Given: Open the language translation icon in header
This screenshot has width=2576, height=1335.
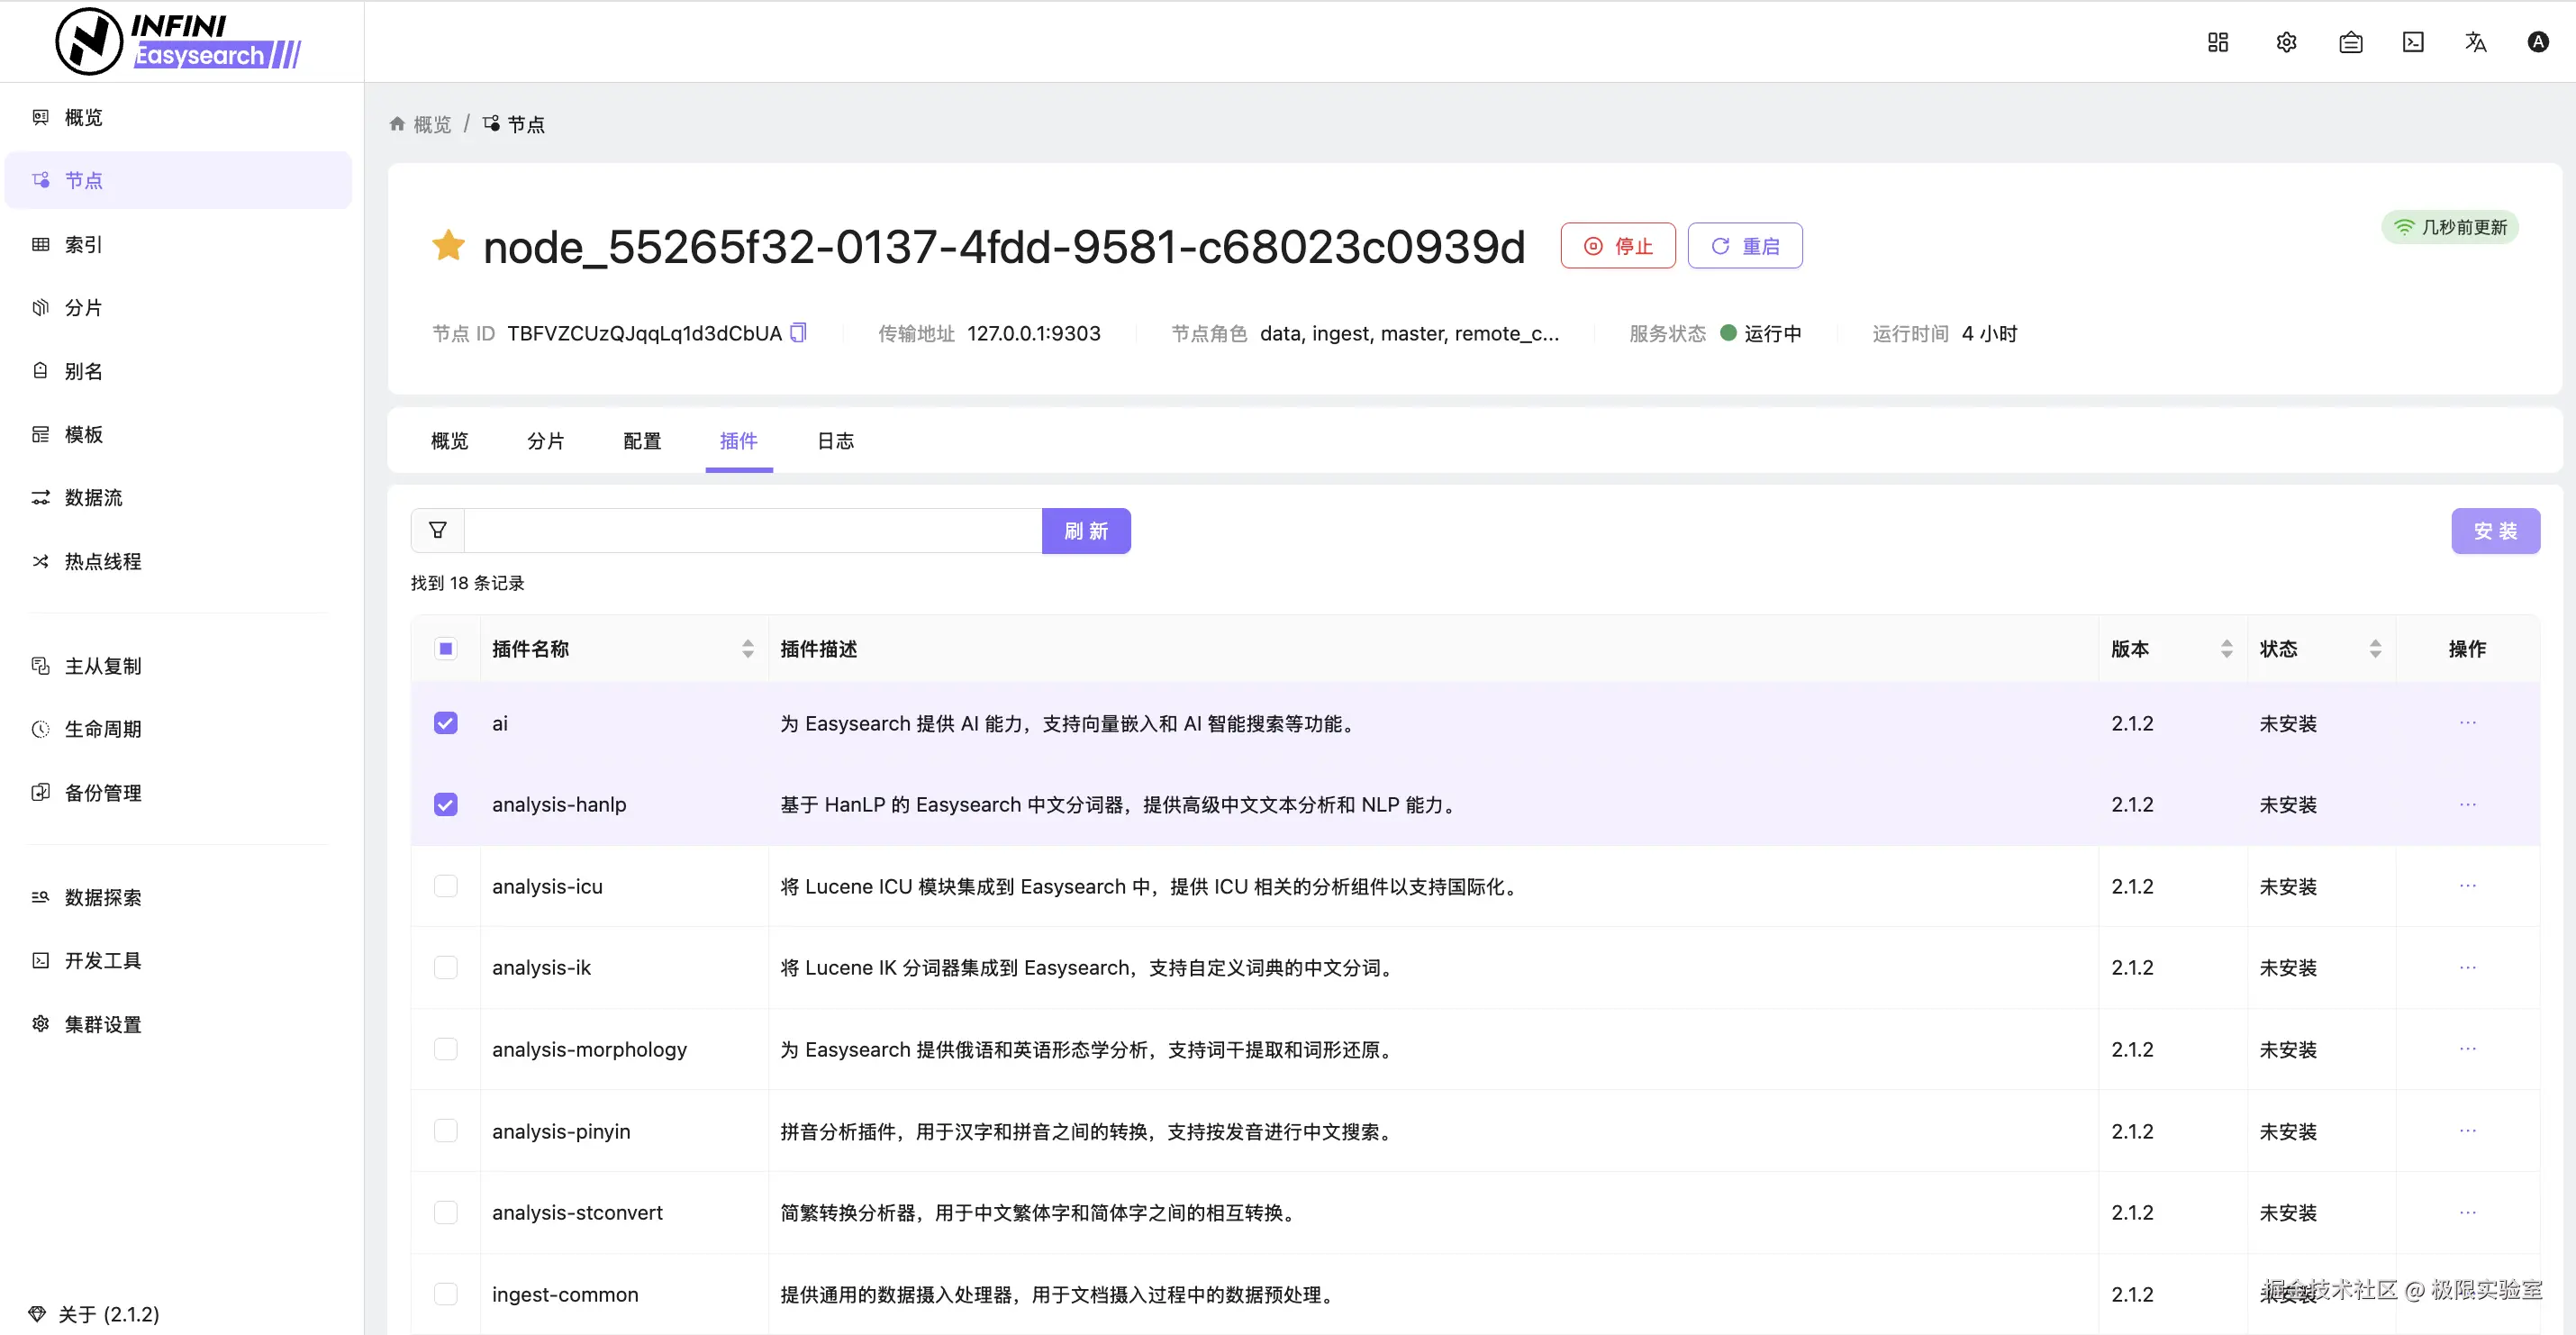Looking at the screenshot, I should click(x=2475, y=42).
